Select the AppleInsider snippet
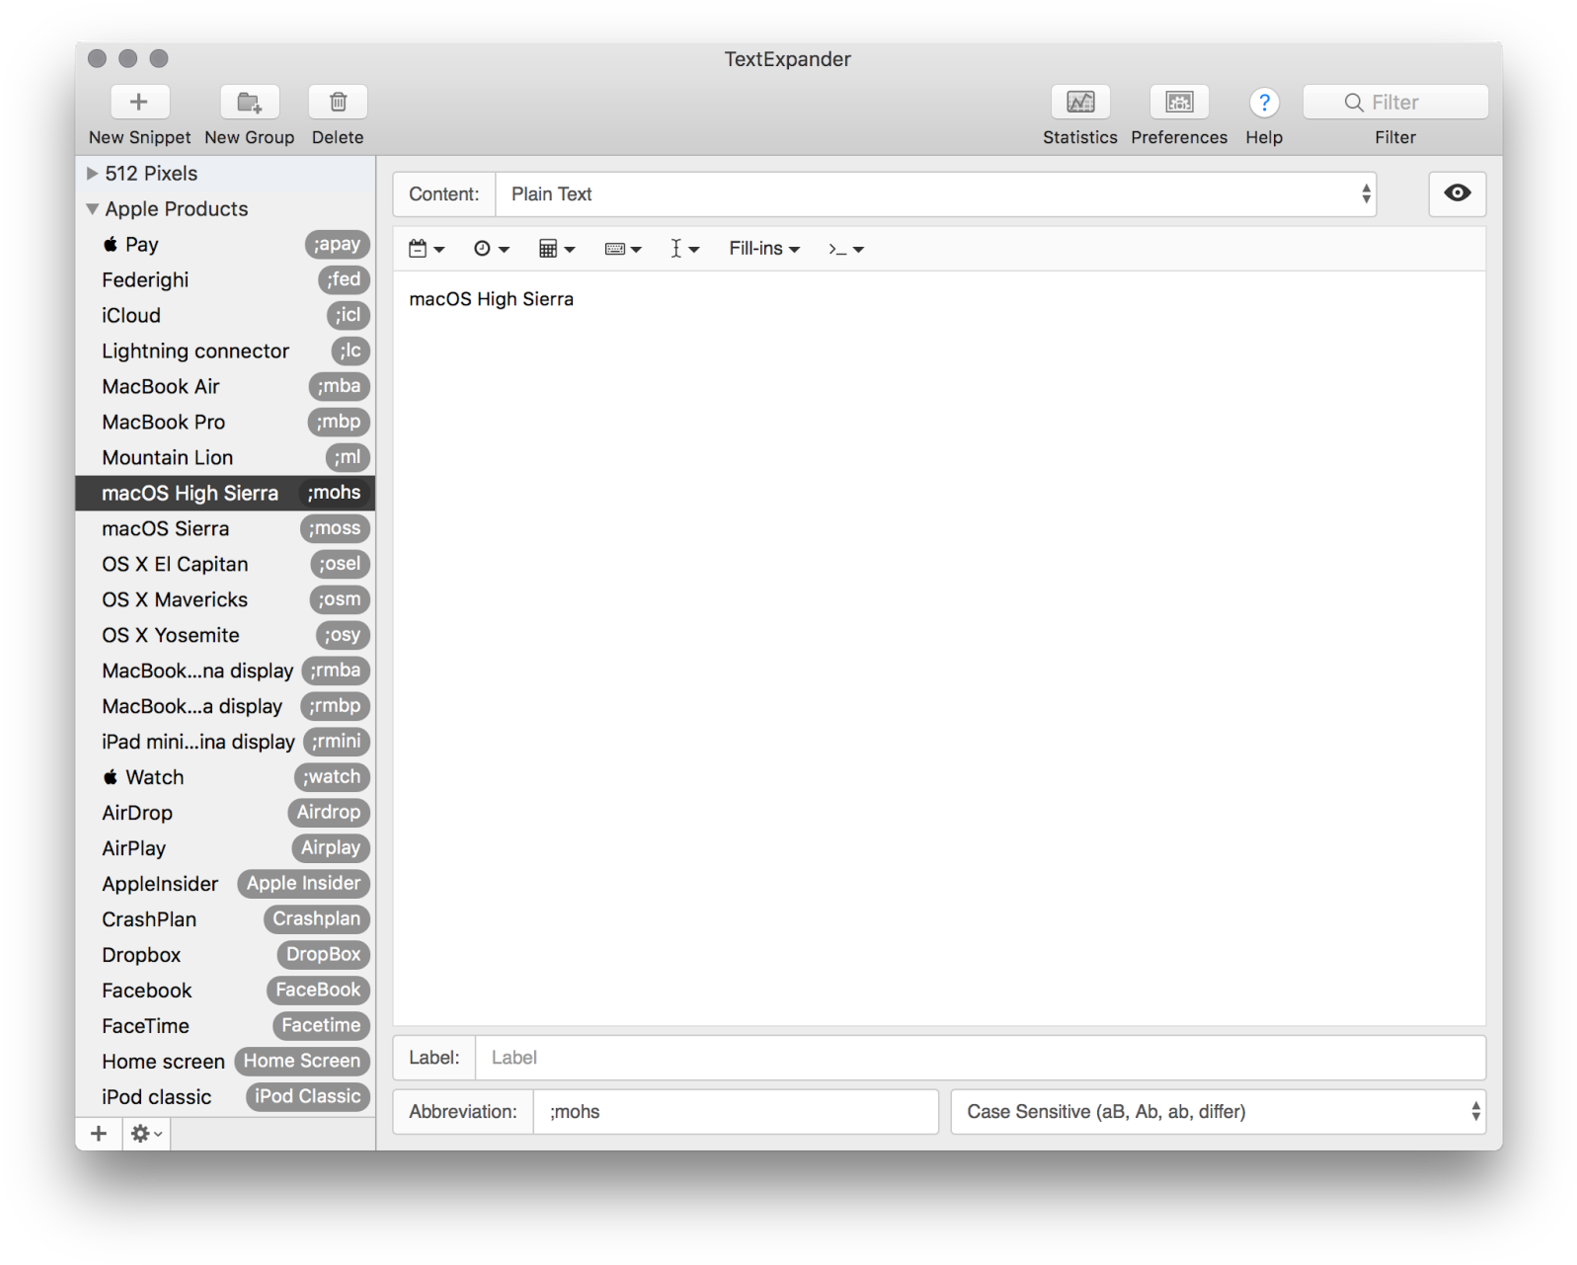 coord(226,883)
